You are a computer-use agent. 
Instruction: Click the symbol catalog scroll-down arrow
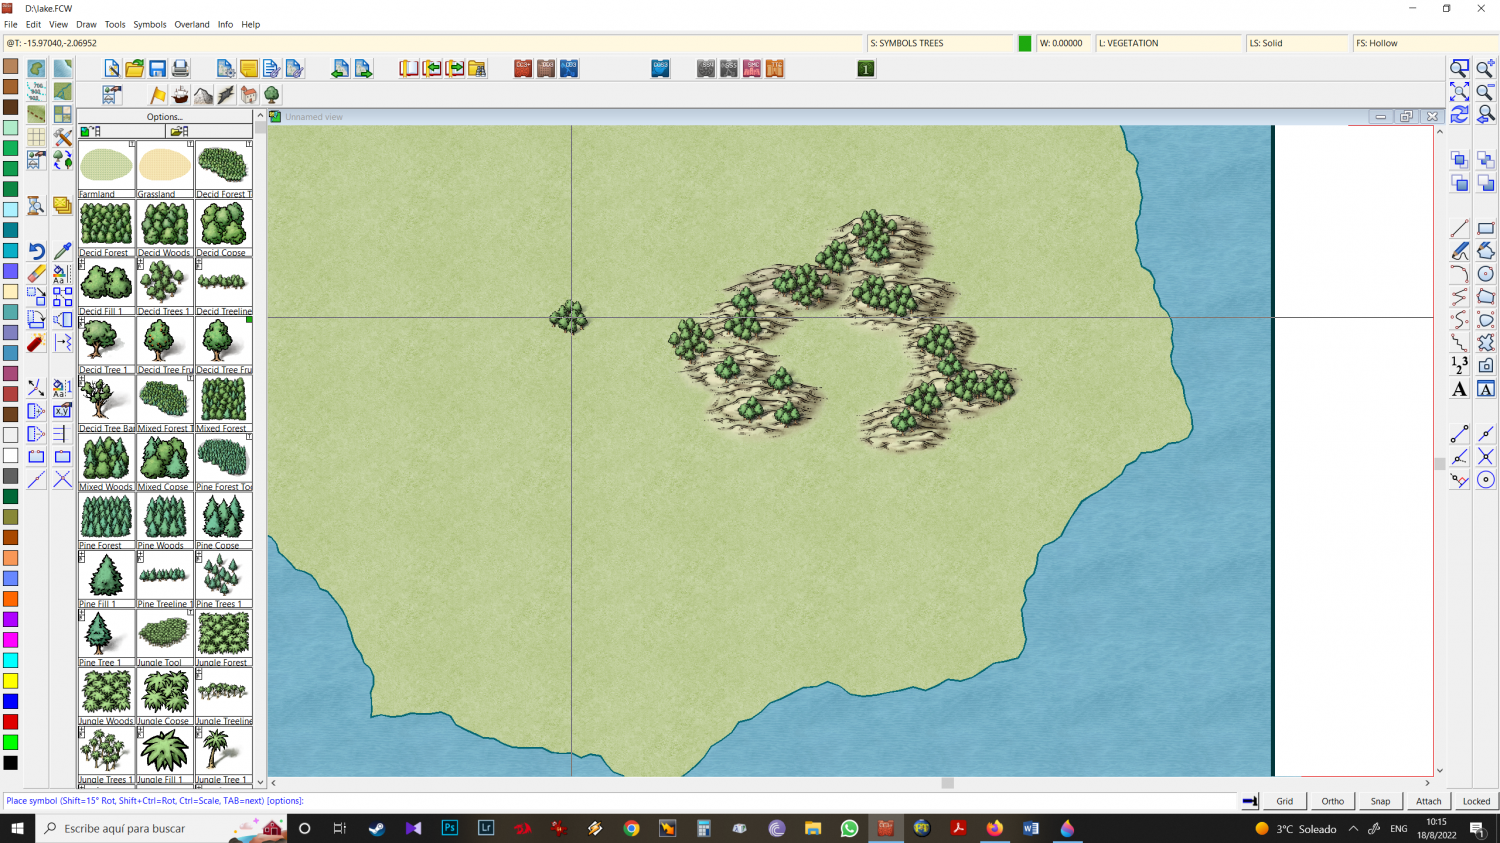pos(260,782)
